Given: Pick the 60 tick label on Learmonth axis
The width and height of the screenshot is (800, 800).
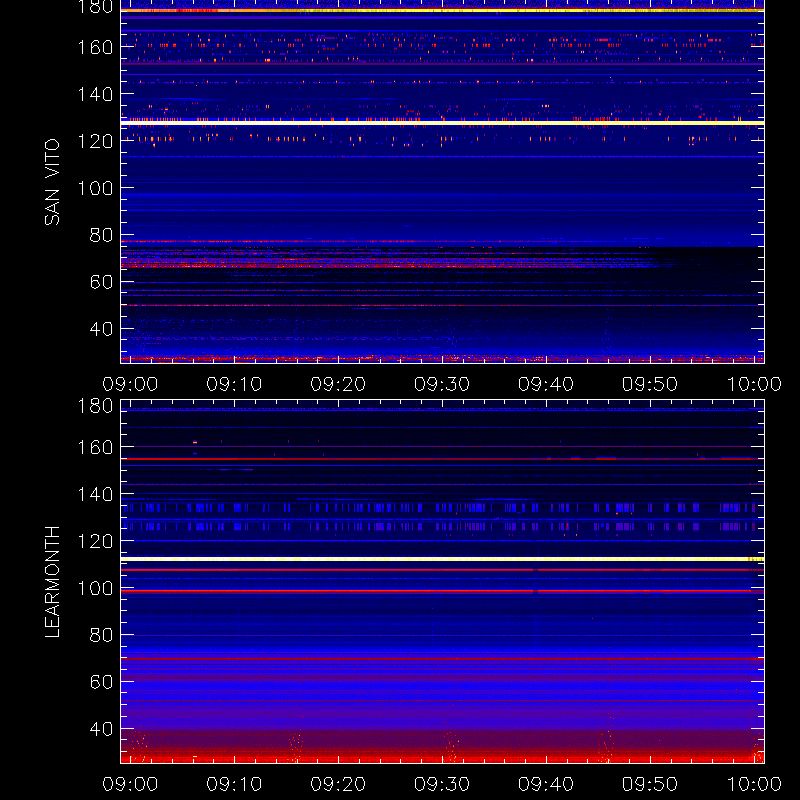Looking at the screenshot, I should pos(101,682).
